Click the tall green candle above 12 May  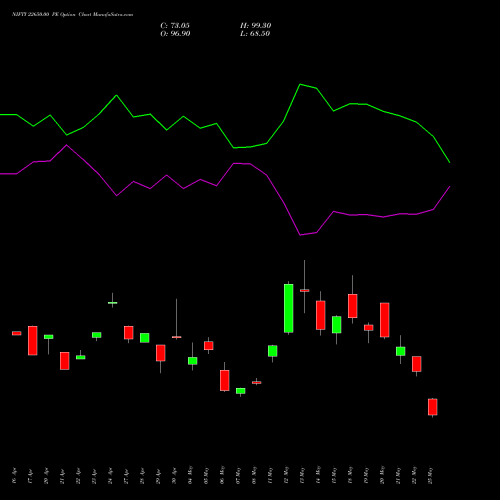coord(289,308)
